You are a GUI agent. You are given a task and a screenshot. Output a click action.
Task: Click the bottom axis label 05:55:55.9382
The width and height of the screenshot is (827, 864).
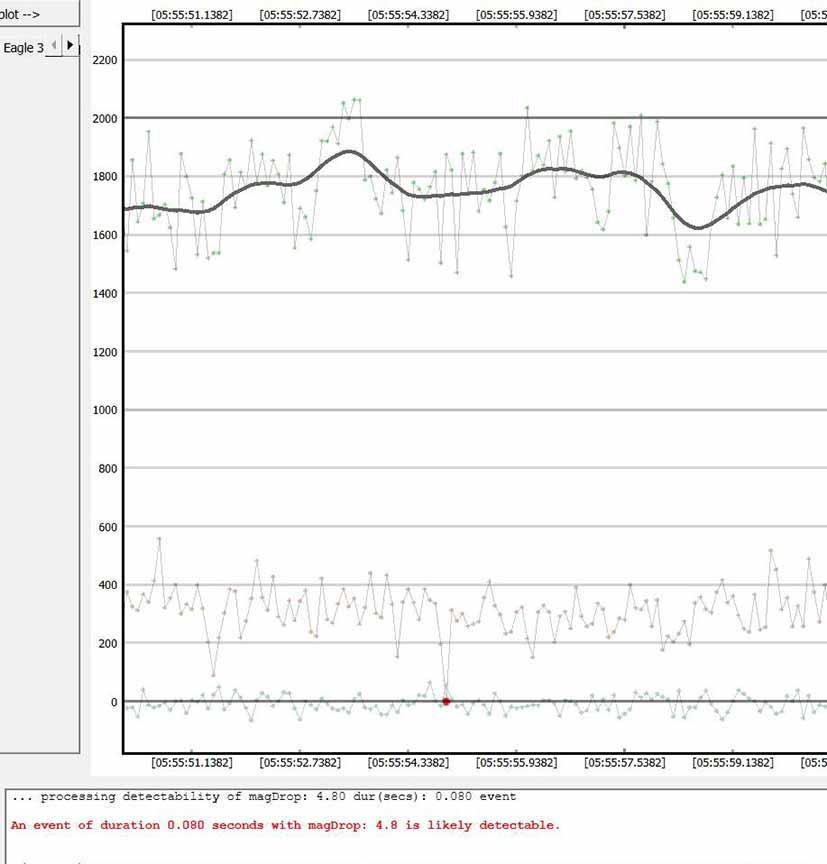pyautogui.click(x=516, y=762)
